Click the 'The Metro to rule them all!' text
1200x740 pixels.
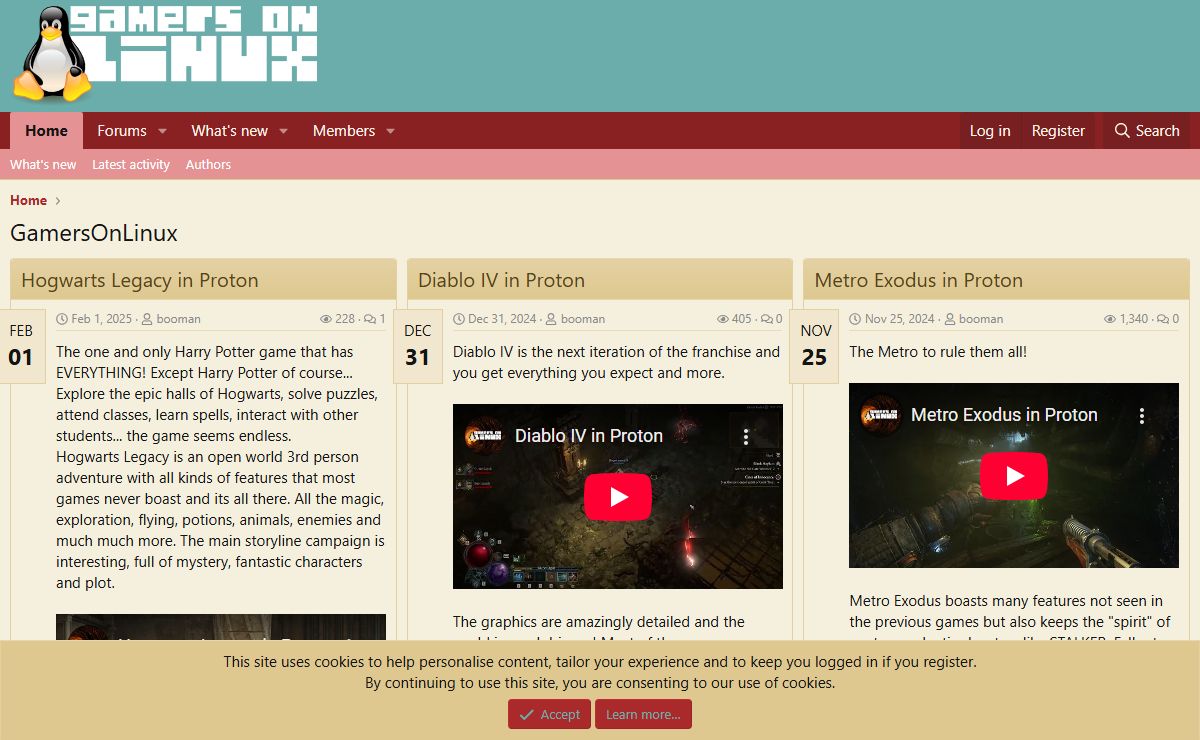click(x=938, y=352)
